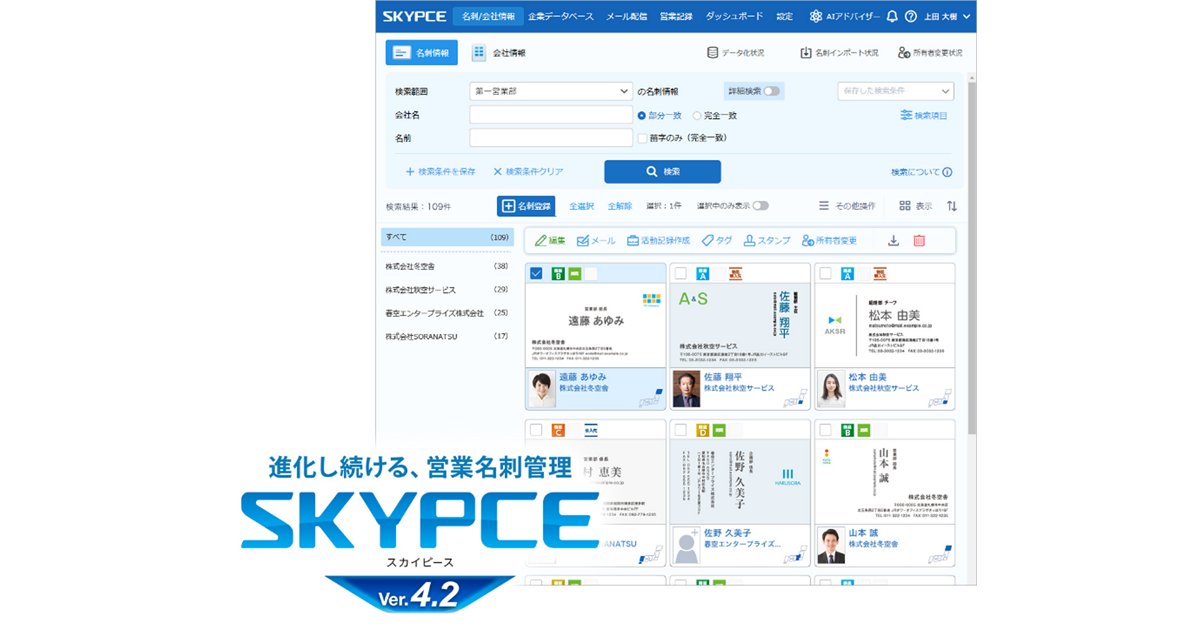Click the 会社名 input field

pyautogui.click(x=550, y=115)
